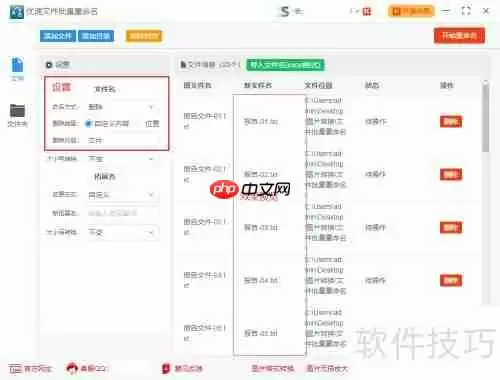Click the new name cell ending 03.txt
Viewport: 500px width, 380px height.
[261, 228]
